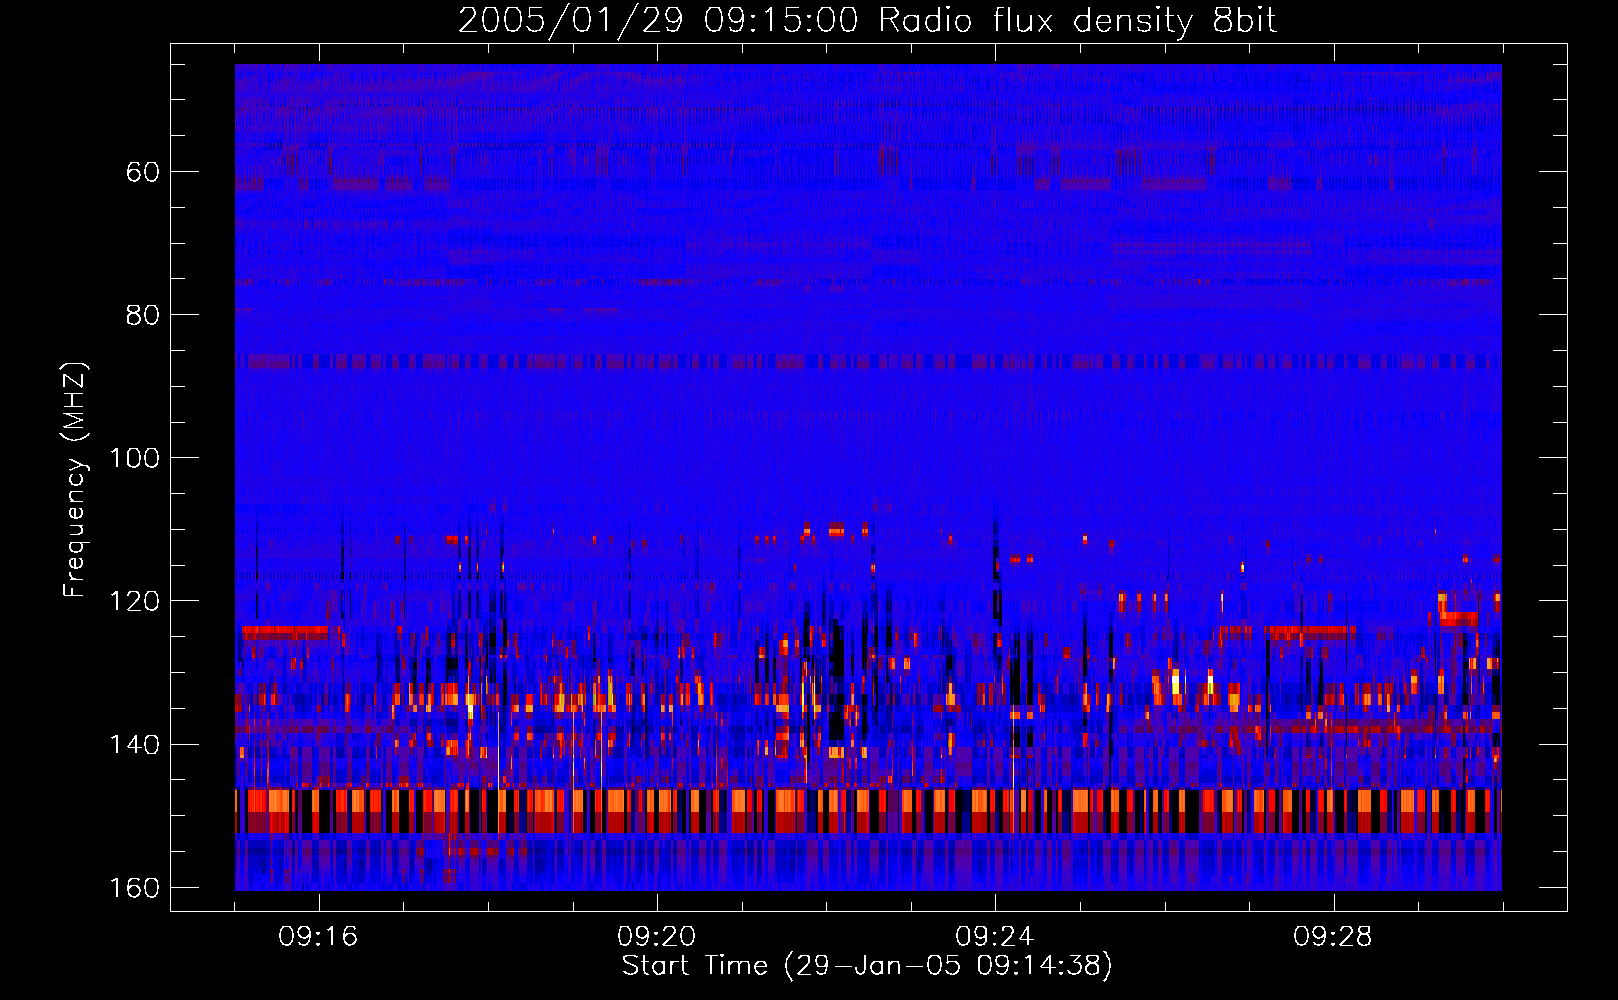Viewport: 1618px width, 1000px height.
Task: Click the 100 frequency tick label
Action: 133,458
